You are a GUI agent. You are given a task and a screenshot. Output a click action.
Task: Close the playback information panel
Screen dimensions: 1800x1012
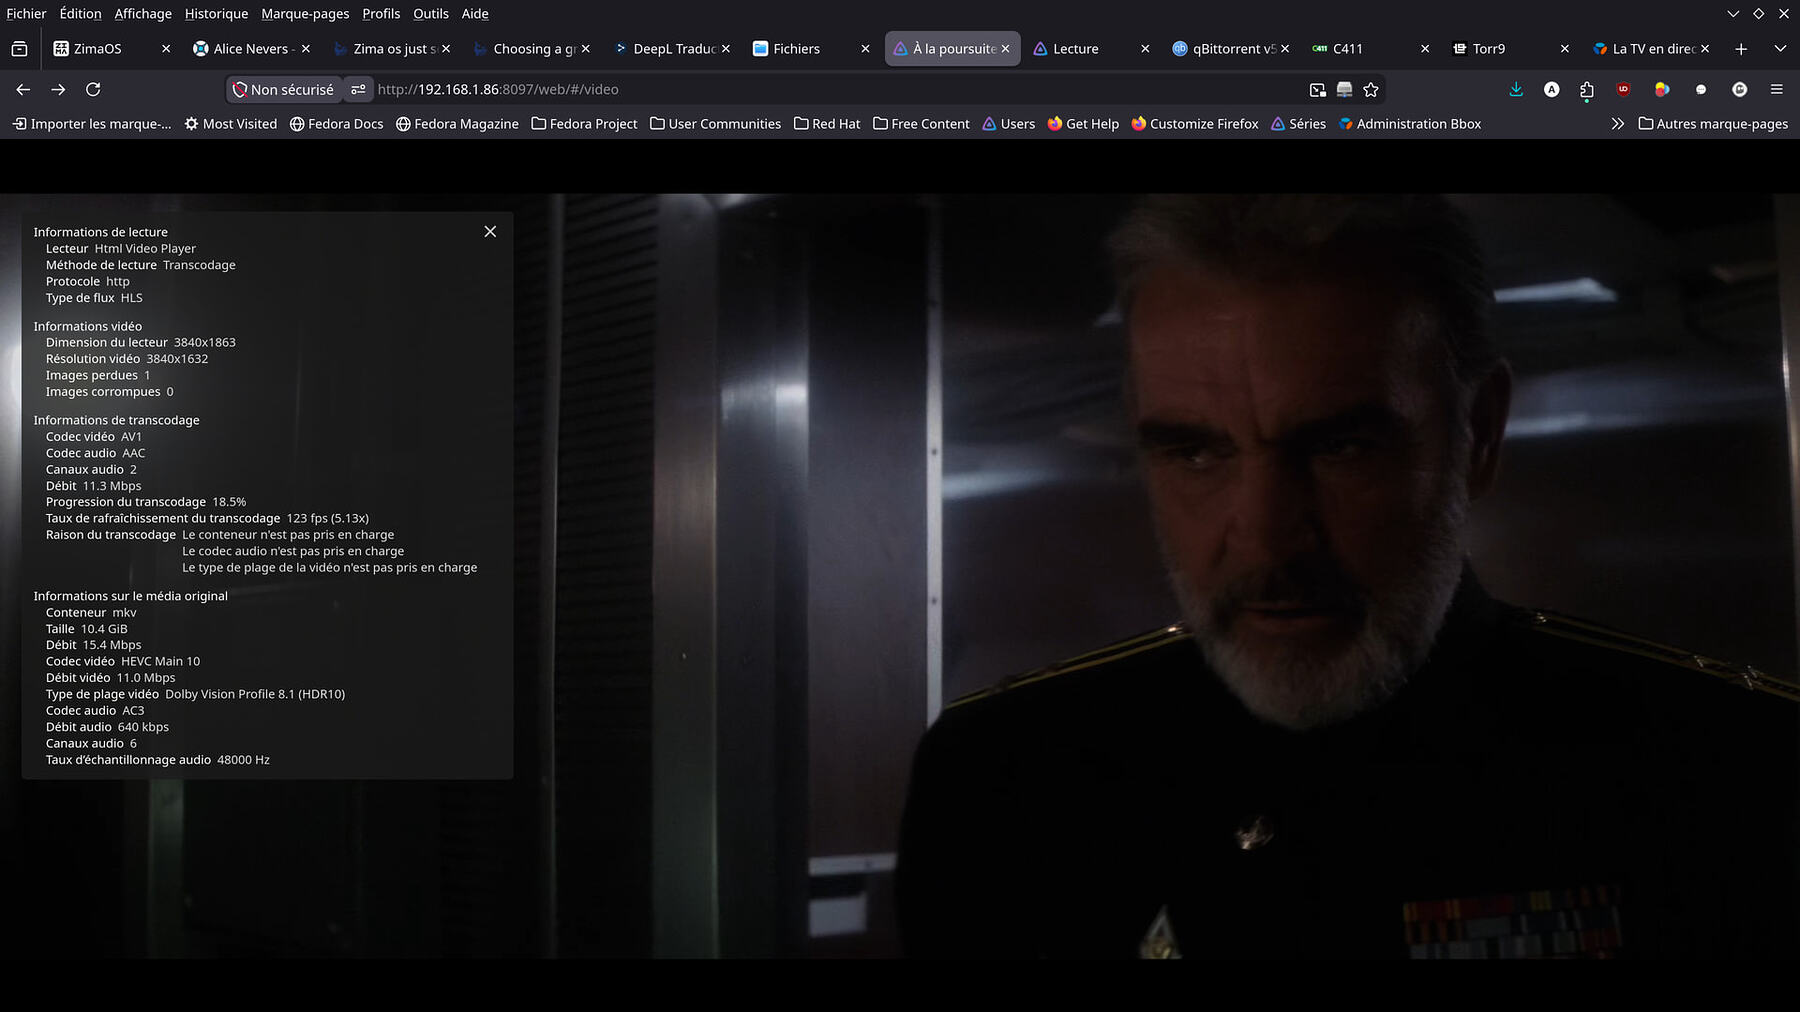tap(490, 232)
